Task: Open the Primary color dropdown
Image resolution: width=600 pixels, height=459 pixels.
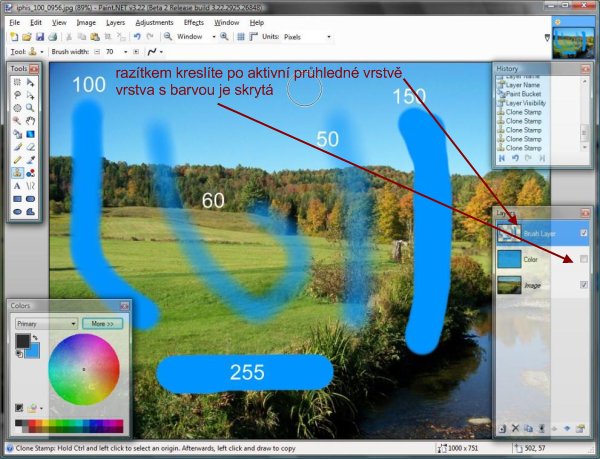Action: pyautogui.click(x=46, y=324)
